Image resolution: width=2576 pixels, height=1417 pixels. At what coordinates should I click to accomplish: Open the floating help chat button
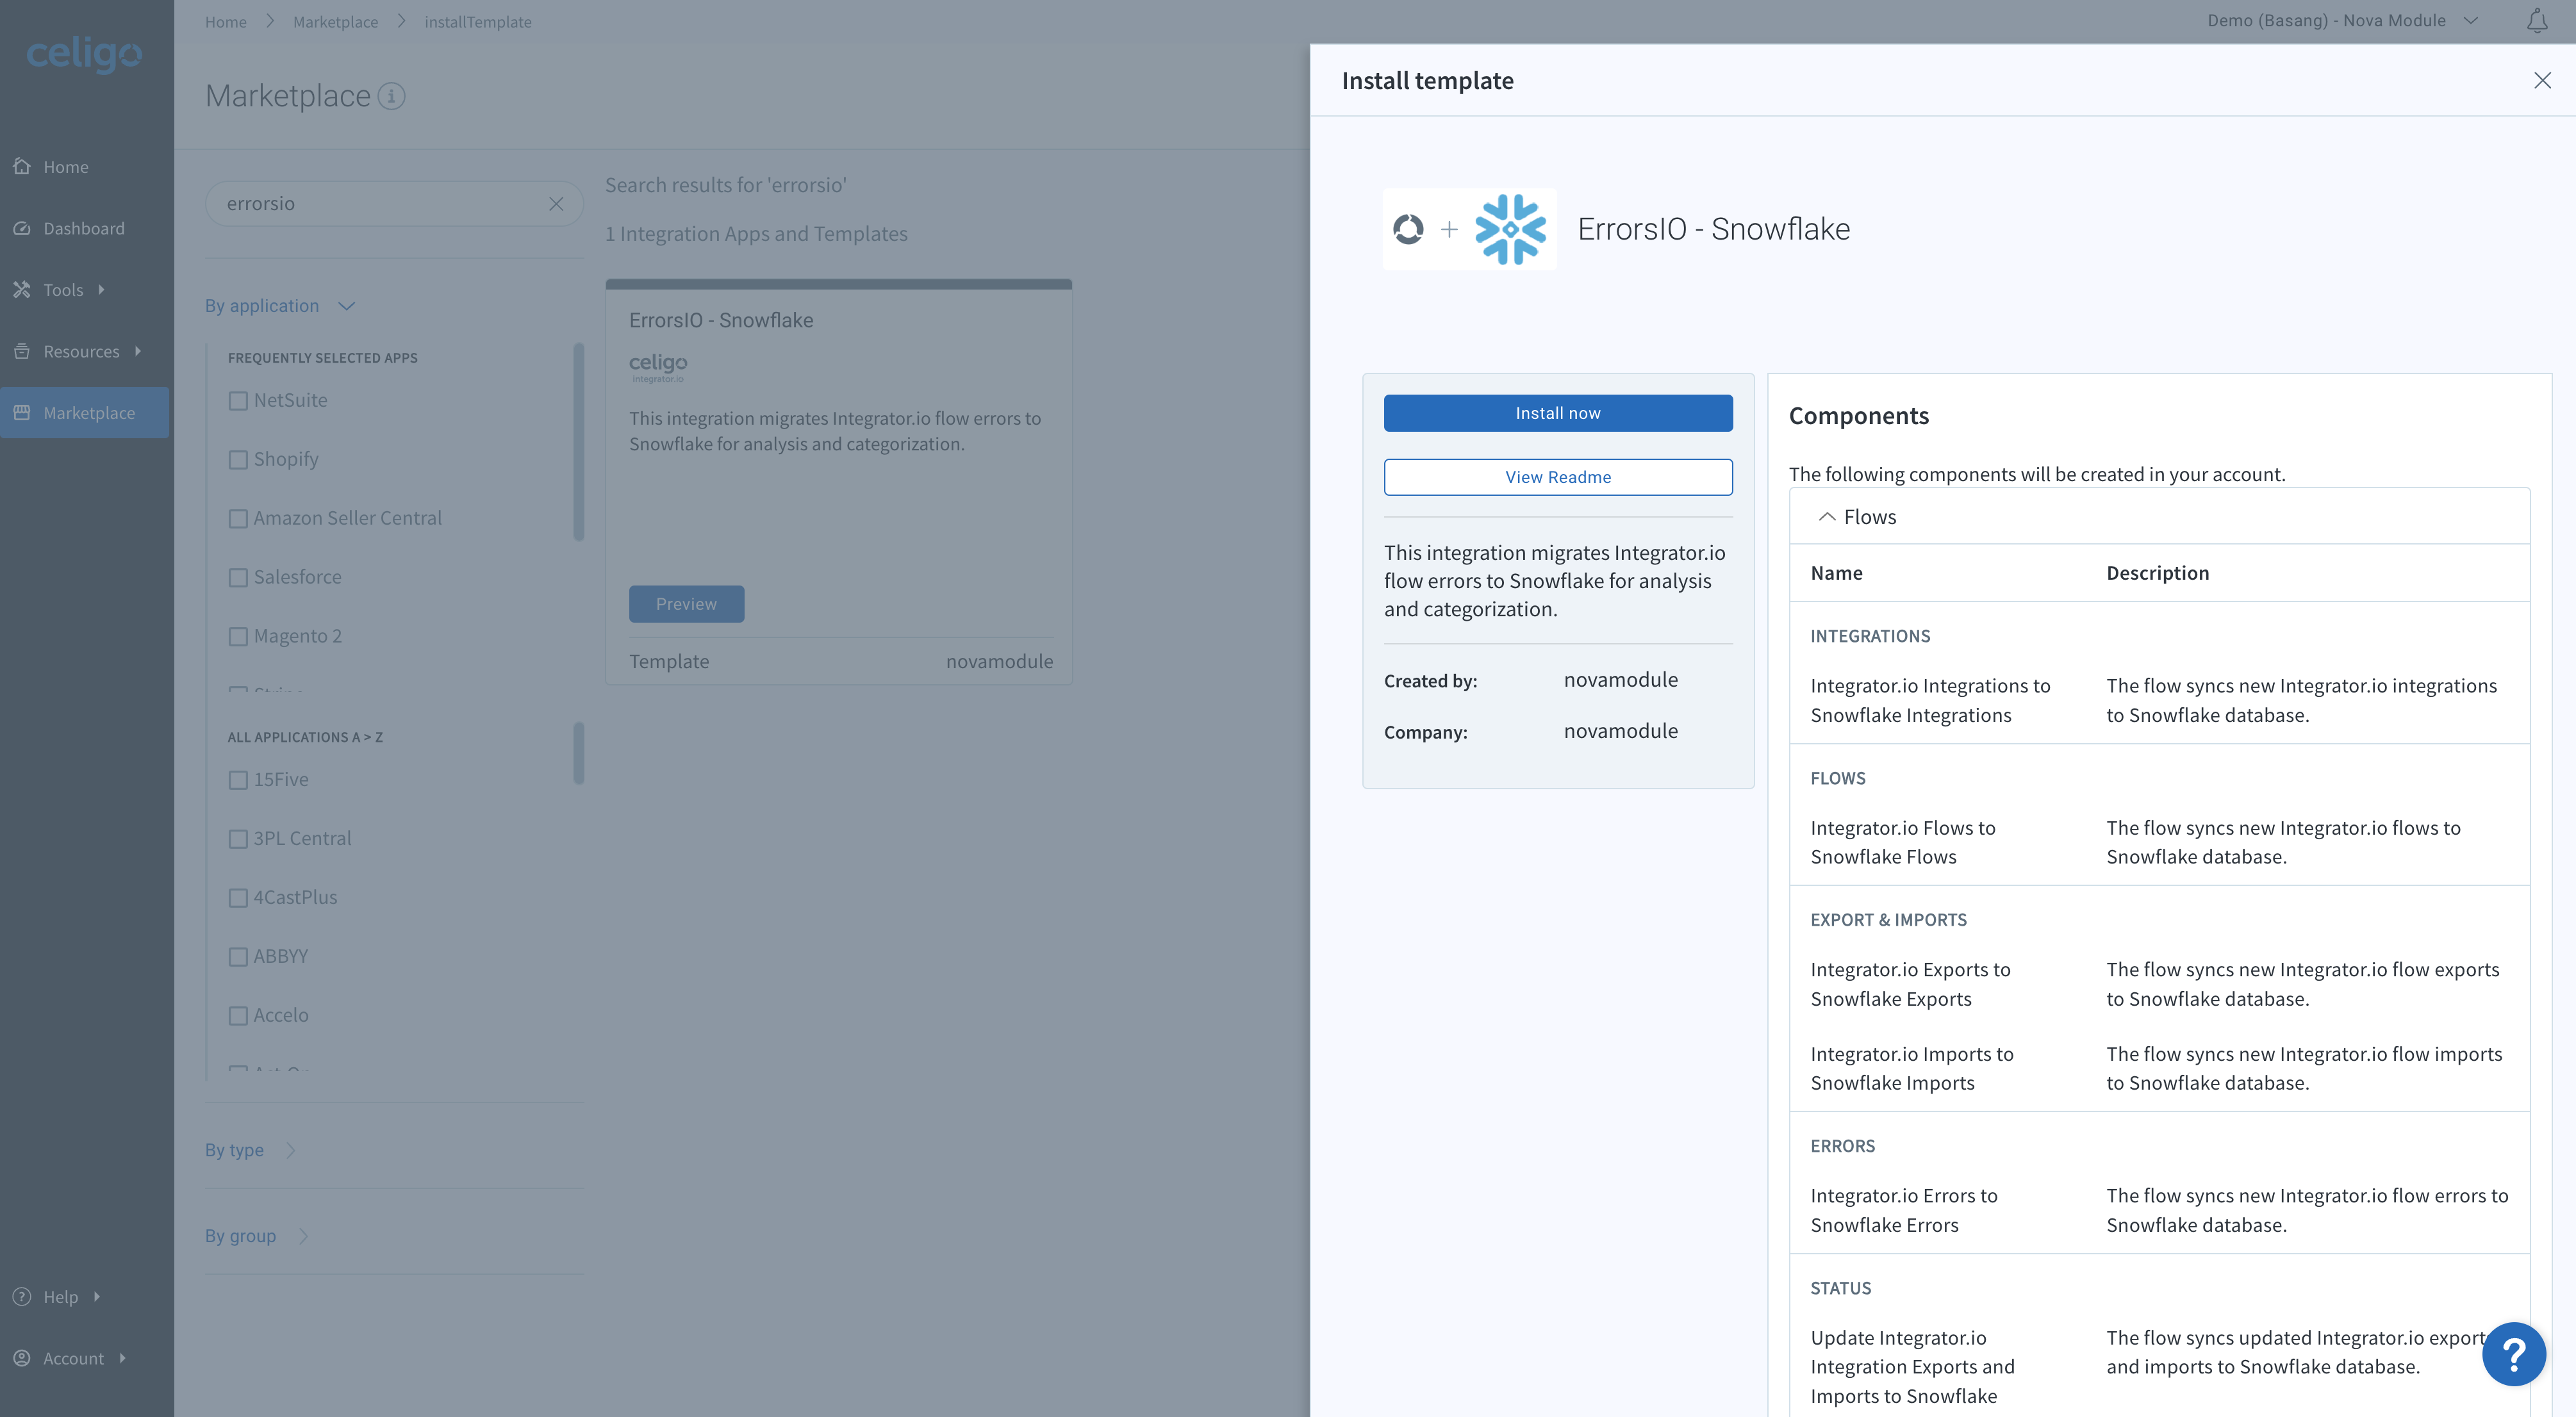(x=2513, y=1353)
